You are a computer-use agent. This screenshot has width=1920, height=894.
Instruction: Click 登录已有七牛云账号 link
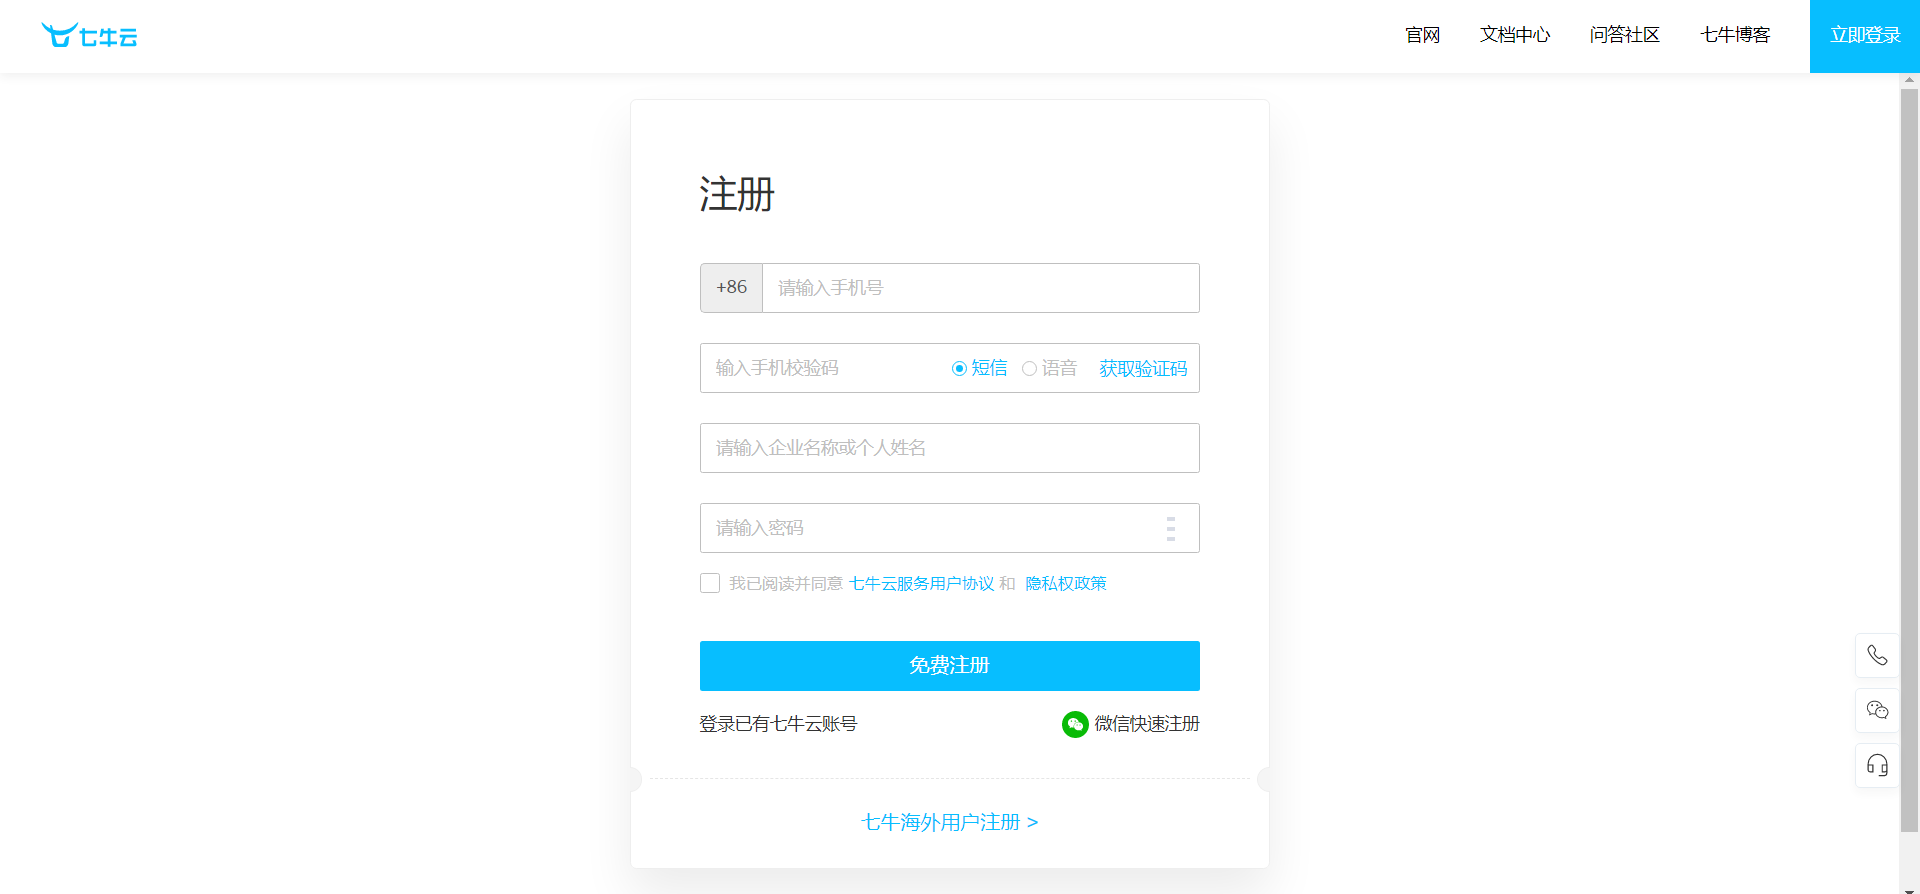tap(778, 724)
